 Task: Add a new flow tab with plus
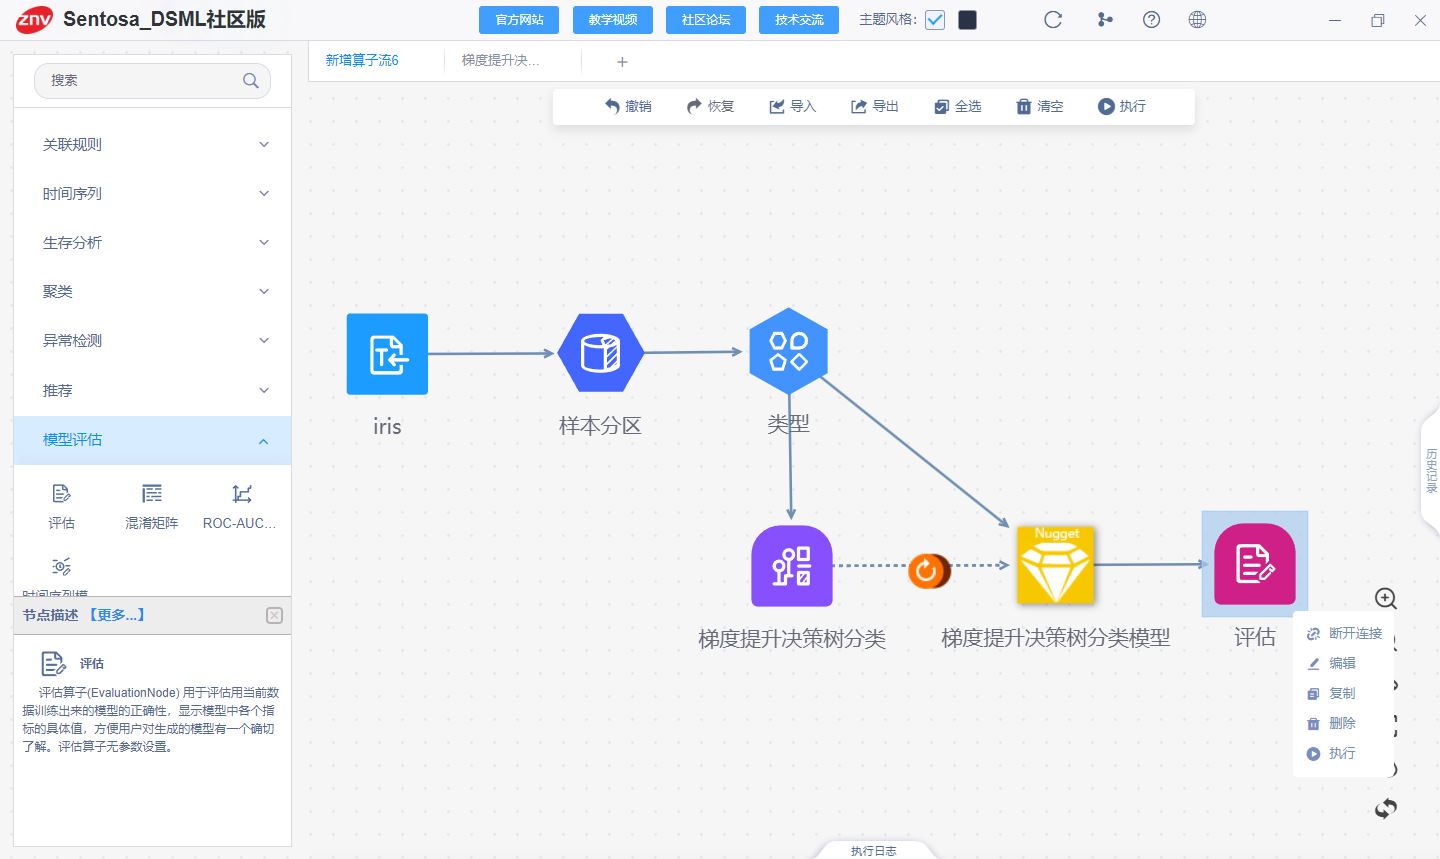(x=622, y=62)
